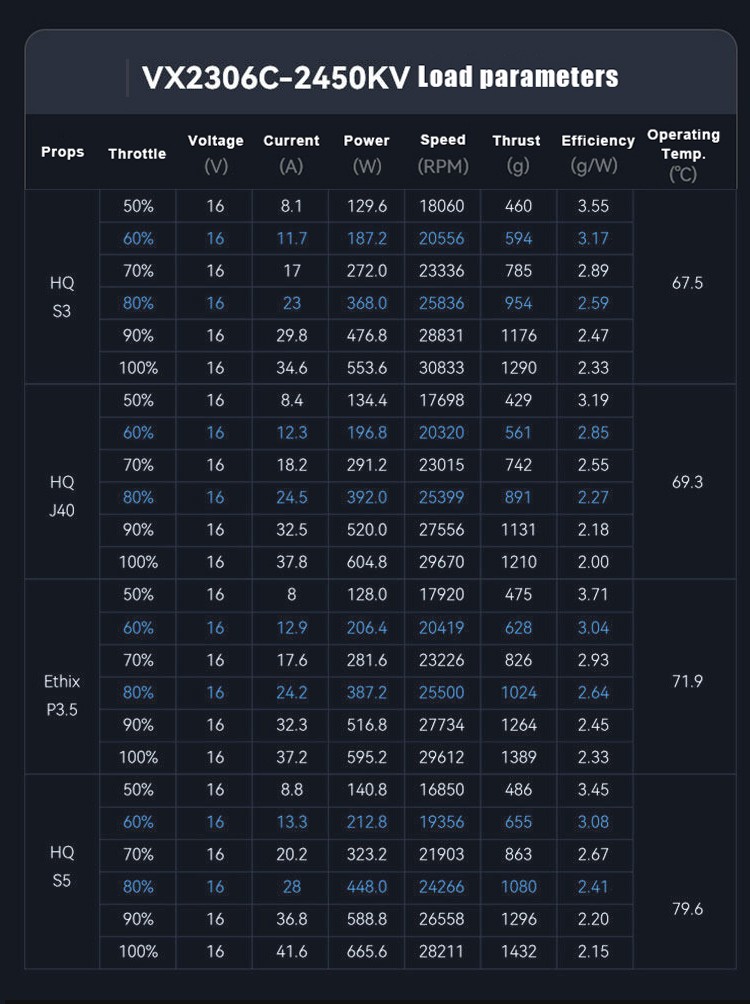Select the Voltage (V) column header
Screen dimensions: 750x1004
215,153
